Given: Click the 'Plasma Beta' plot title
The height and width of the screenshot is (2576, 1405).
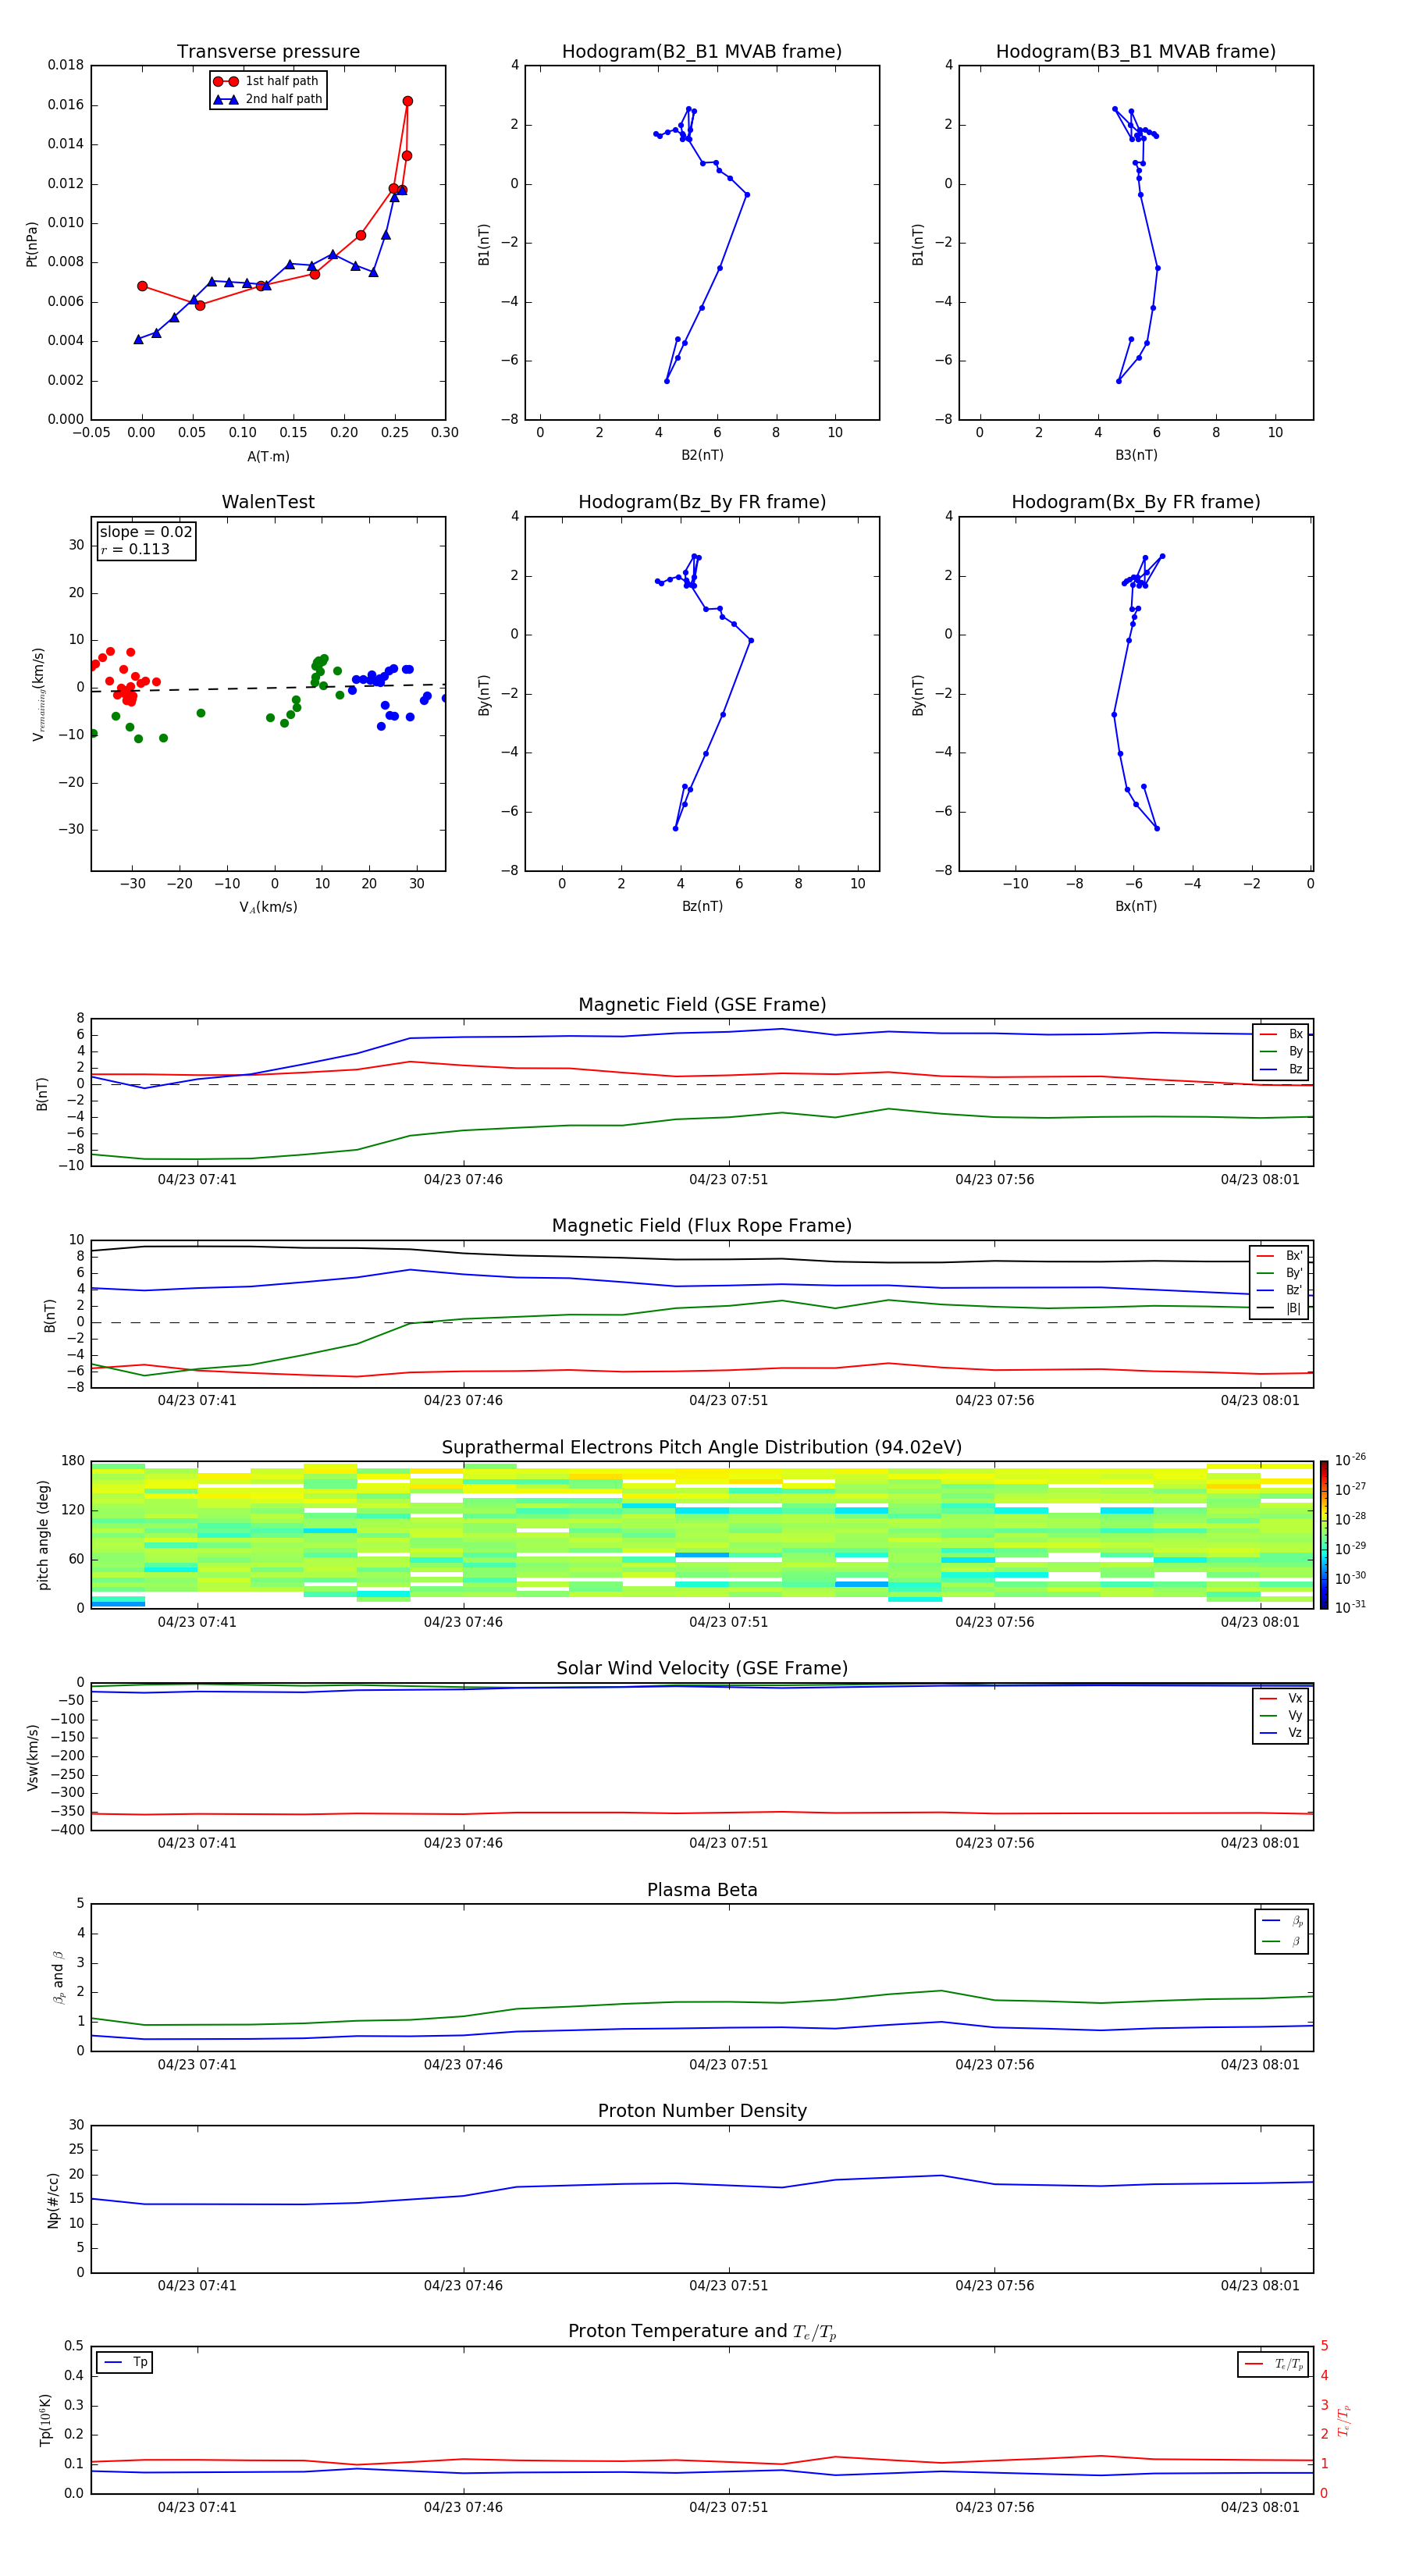Looking at the screenshot, I should (702, 1890).
